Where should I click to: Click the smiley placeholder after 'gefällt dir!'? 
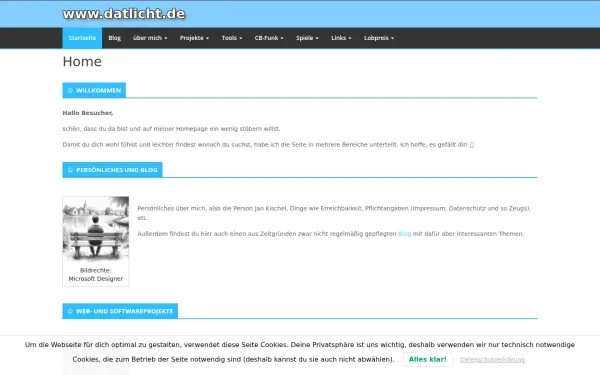[472, 145]
